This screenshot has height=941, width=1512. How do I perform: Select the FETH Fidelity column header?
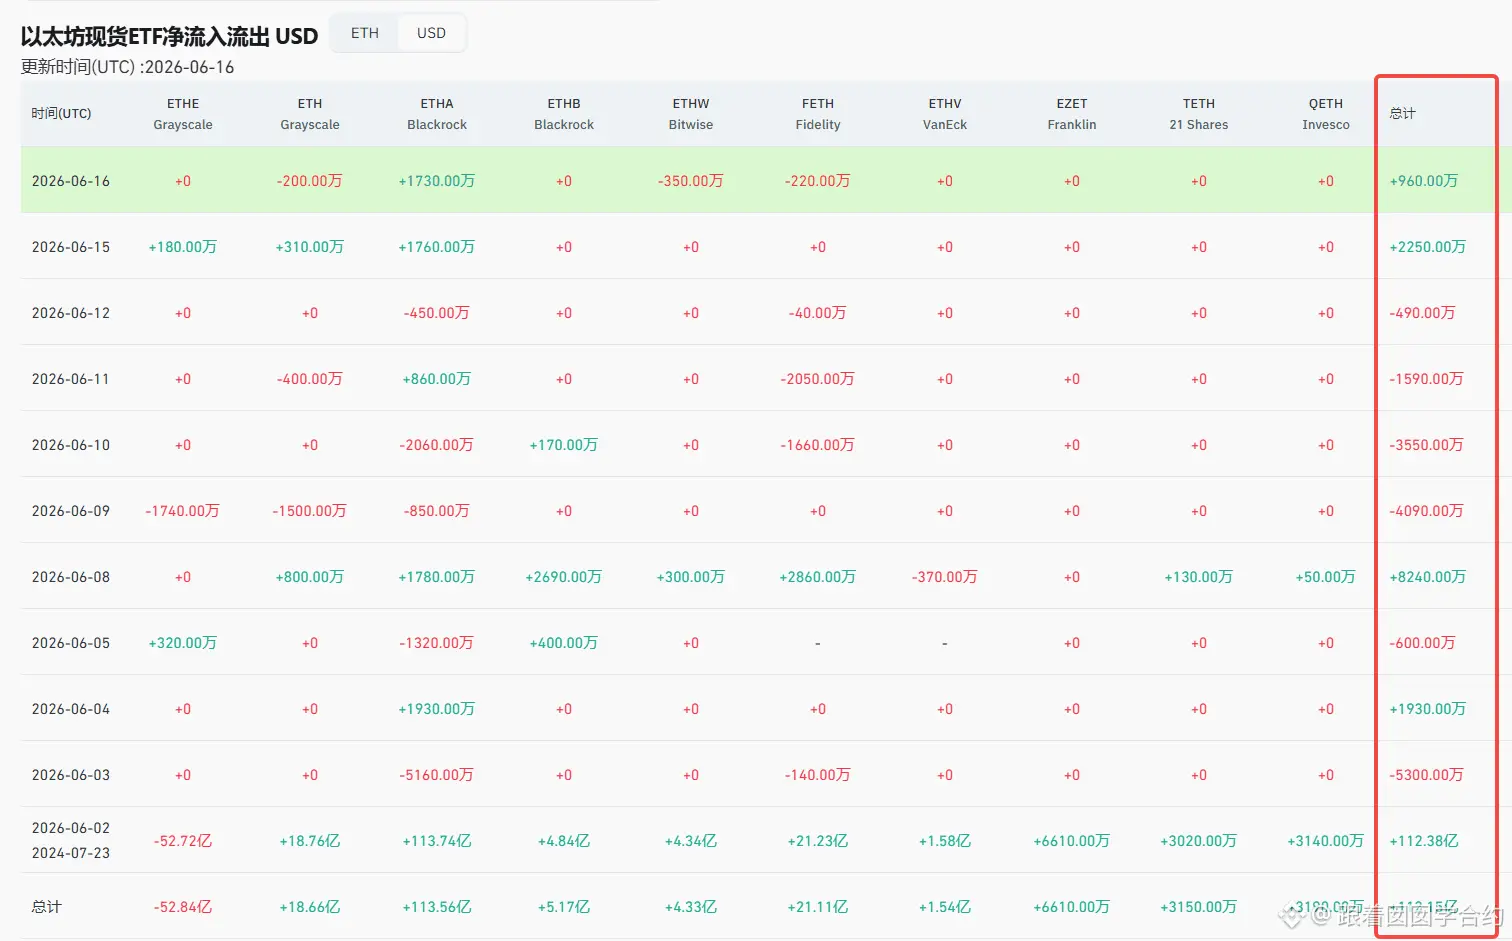click(818, 114)
